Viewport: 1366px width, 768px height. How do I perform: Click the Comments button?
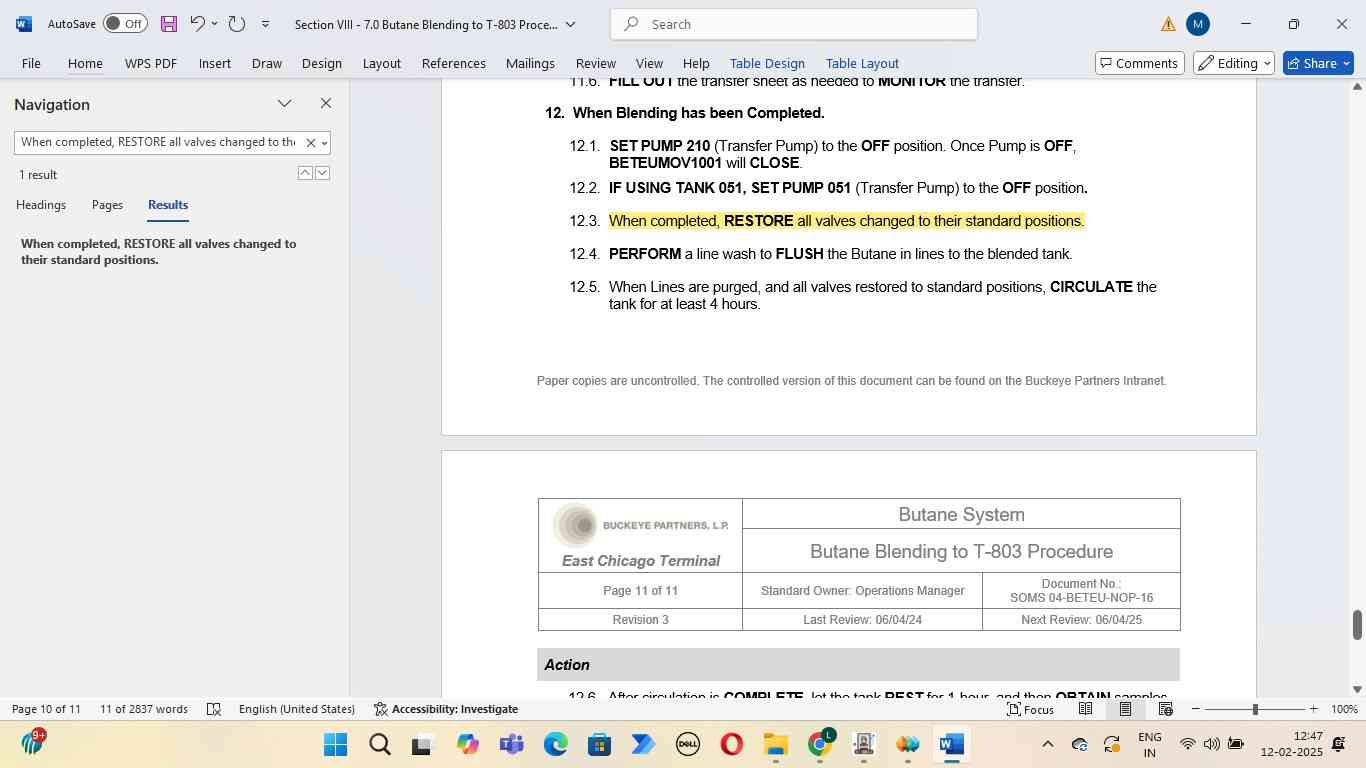[1140, 63]
